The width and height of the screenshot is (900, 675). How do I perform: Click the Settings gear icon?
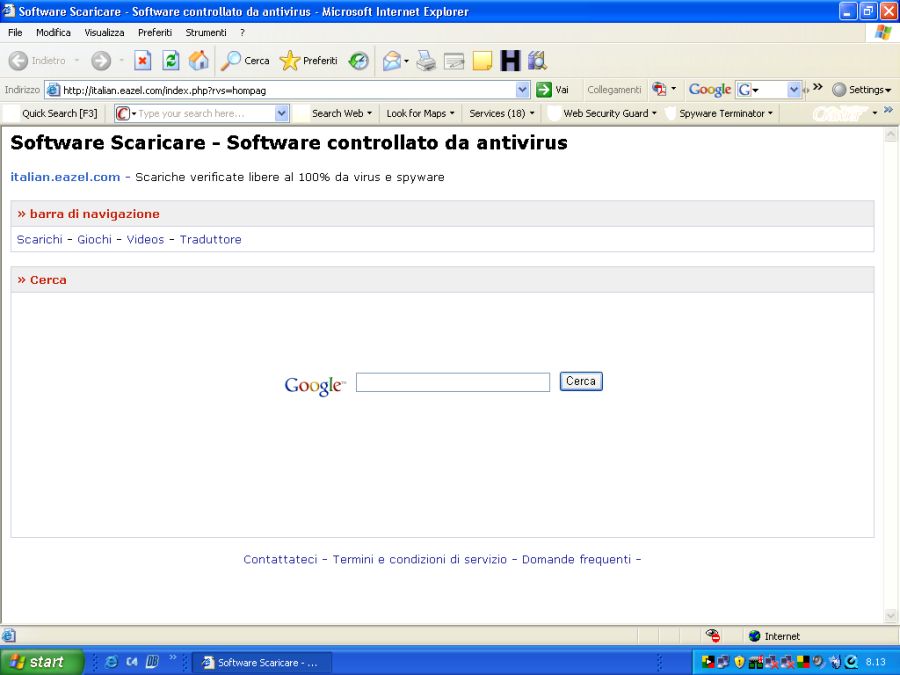(839, 90)
